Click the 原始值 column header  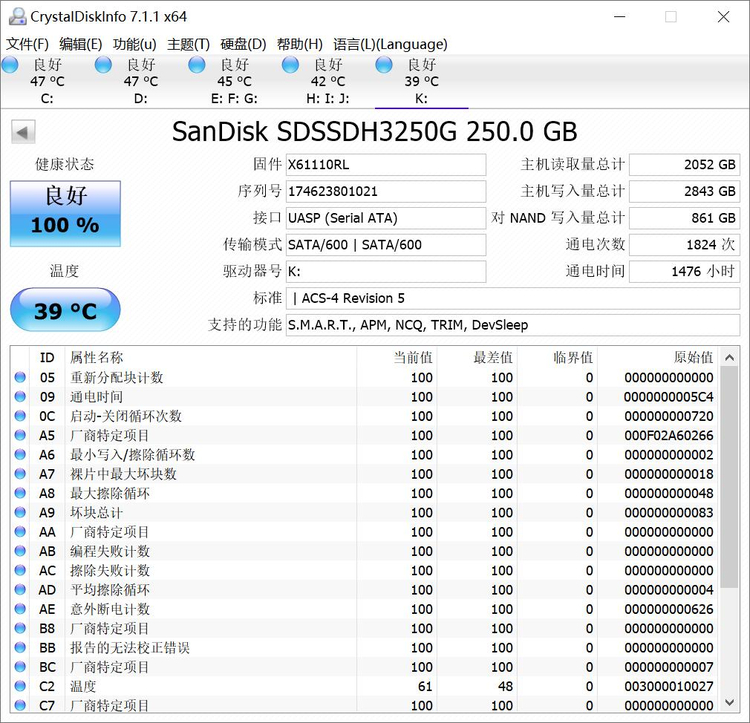(693, 358)
